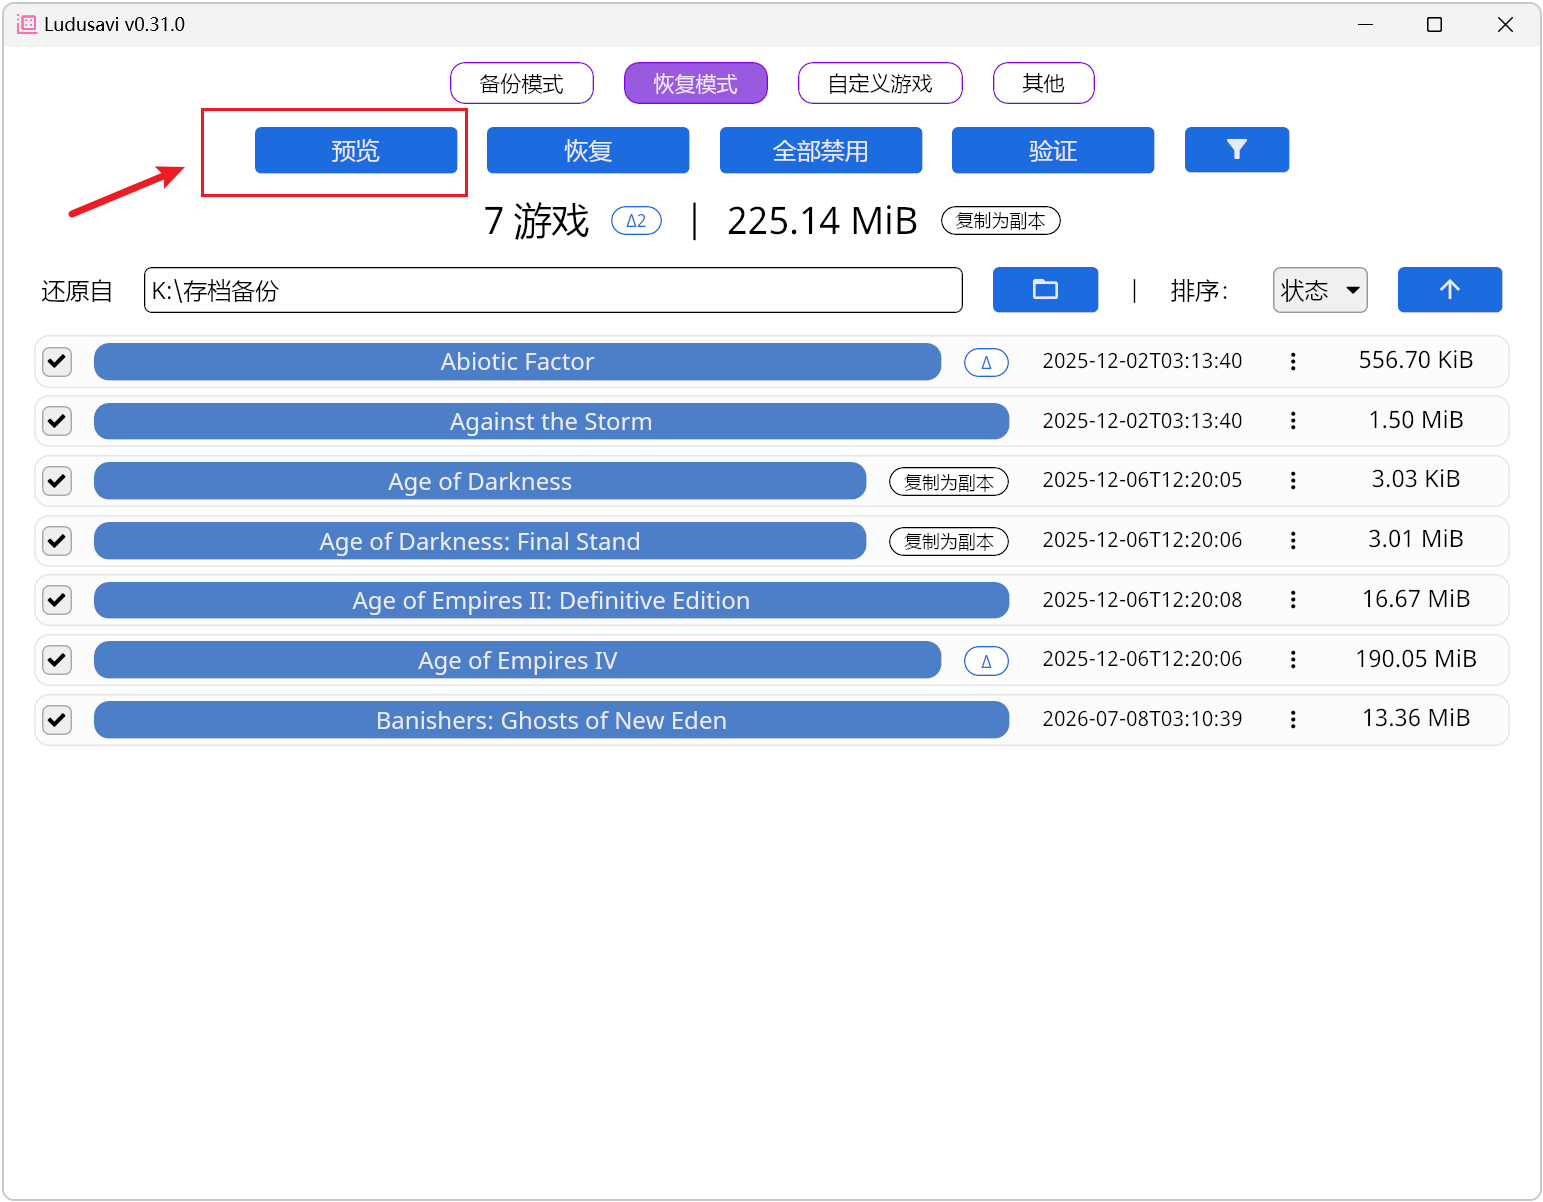Click the 预览 button

[x=356, y=150]
